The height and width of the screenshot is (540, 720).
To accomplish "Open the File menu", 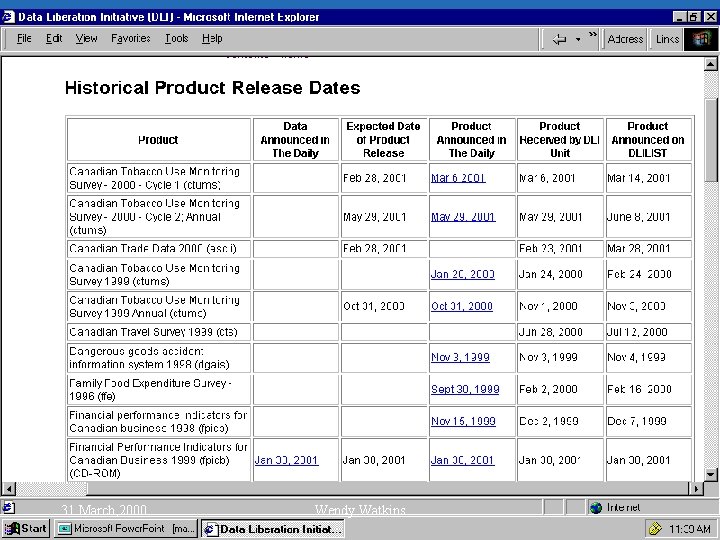I will [24, 39].
